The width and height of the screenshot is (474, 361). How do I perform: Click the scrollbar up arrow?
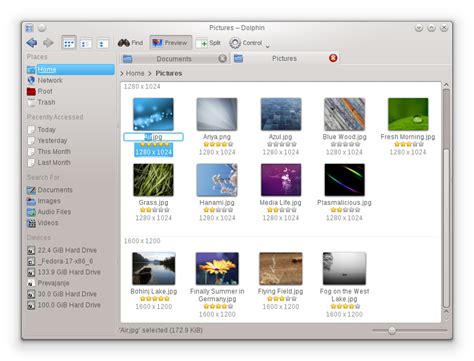point(446,85)
